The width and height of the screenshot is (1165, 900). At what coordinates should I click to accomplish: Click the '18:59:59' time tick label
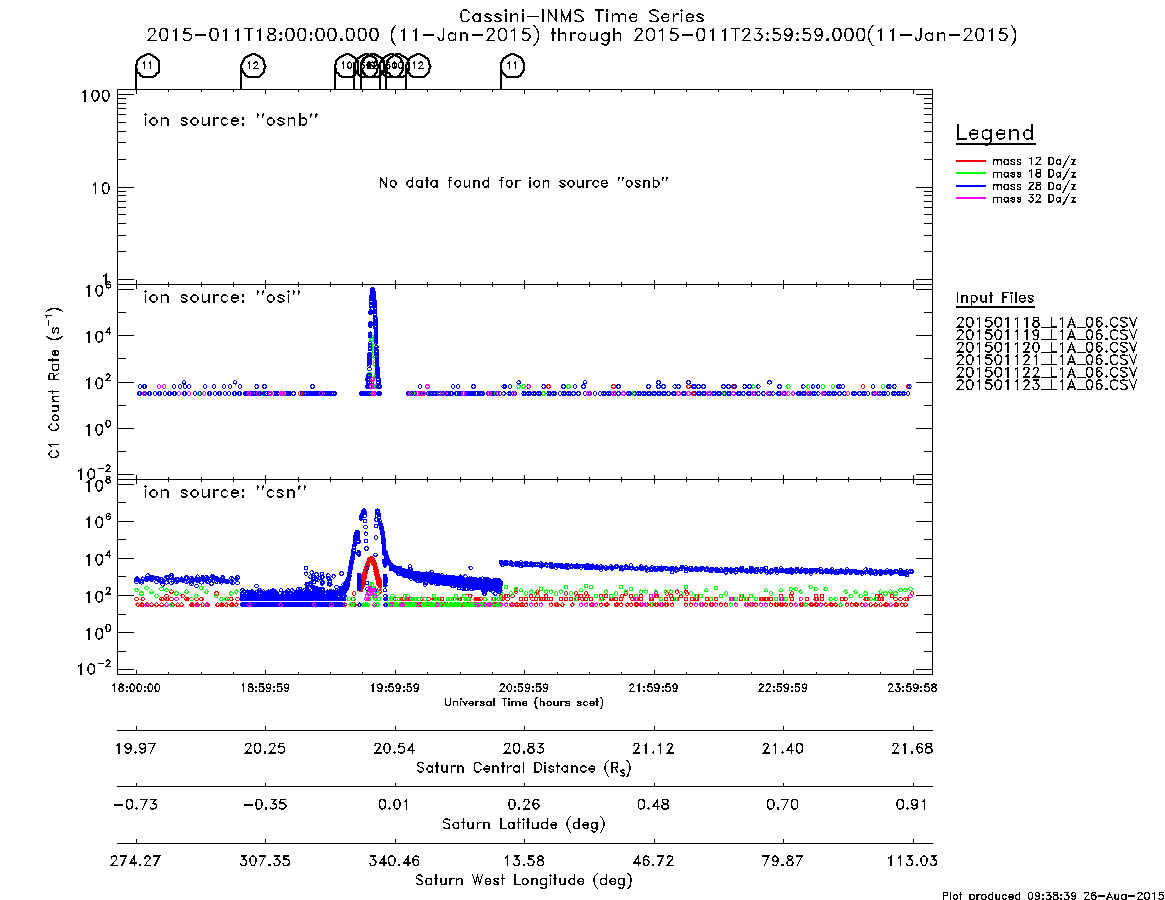265,688
